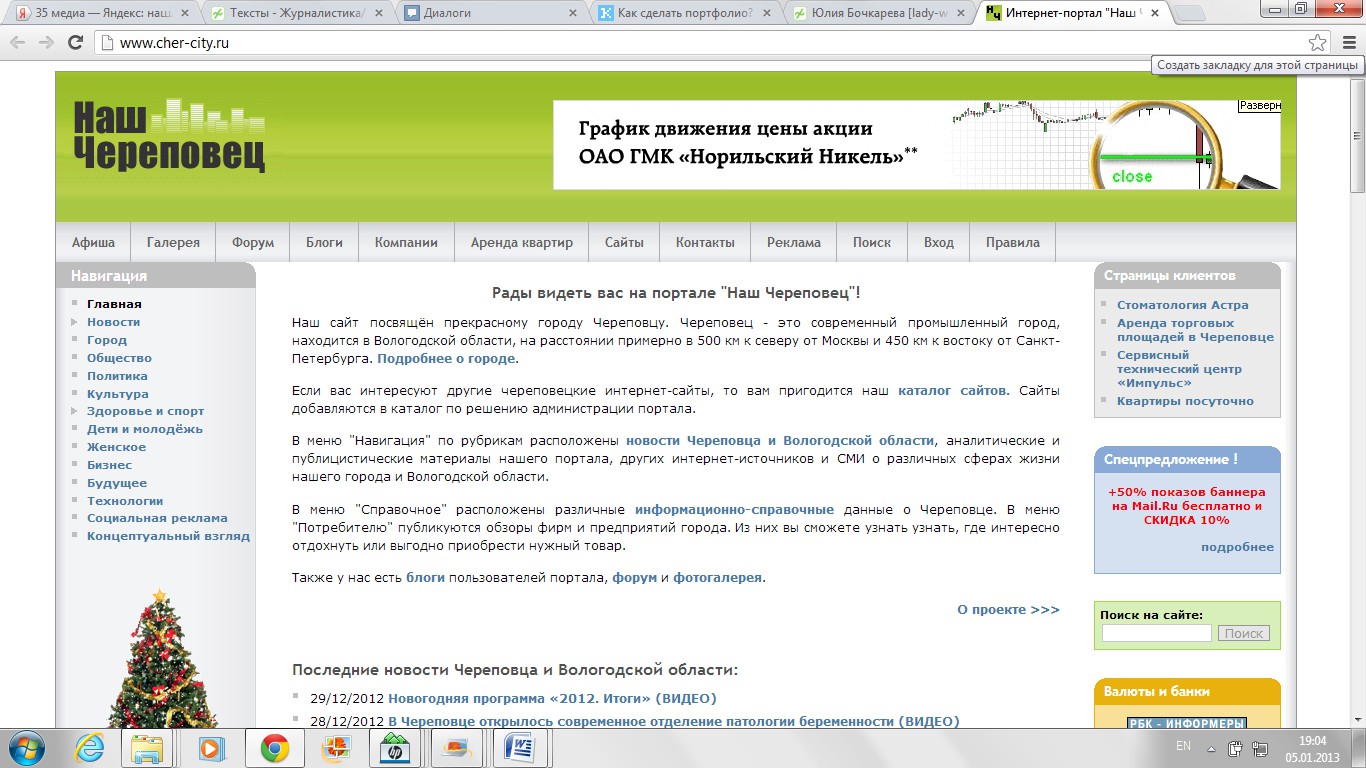Close the Тексты - Журналистика tab

pyautogui.click(x=378, y=13)
